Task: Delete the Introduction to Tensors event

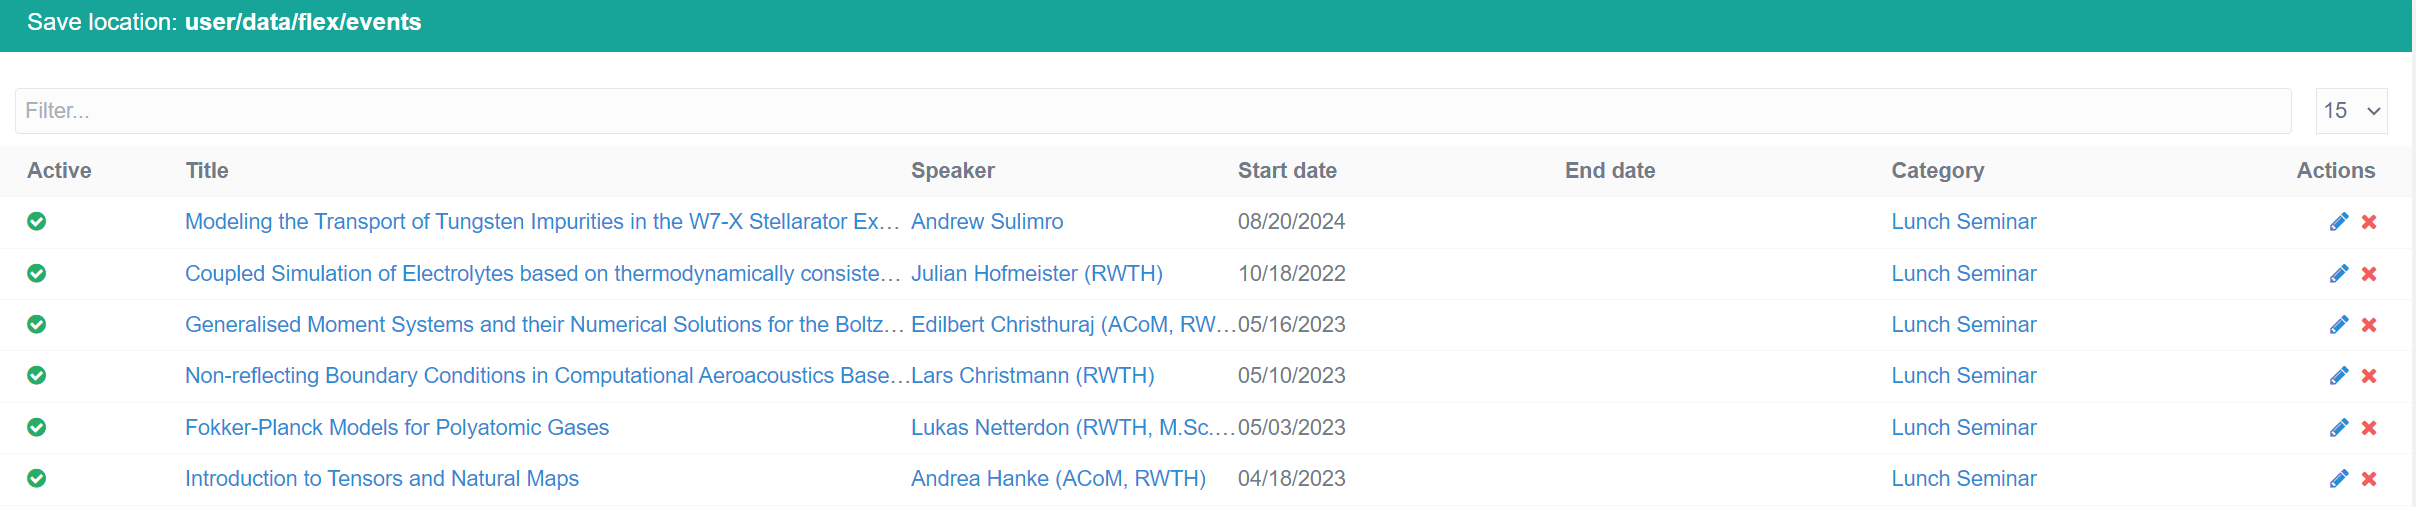Action: 2369,479
